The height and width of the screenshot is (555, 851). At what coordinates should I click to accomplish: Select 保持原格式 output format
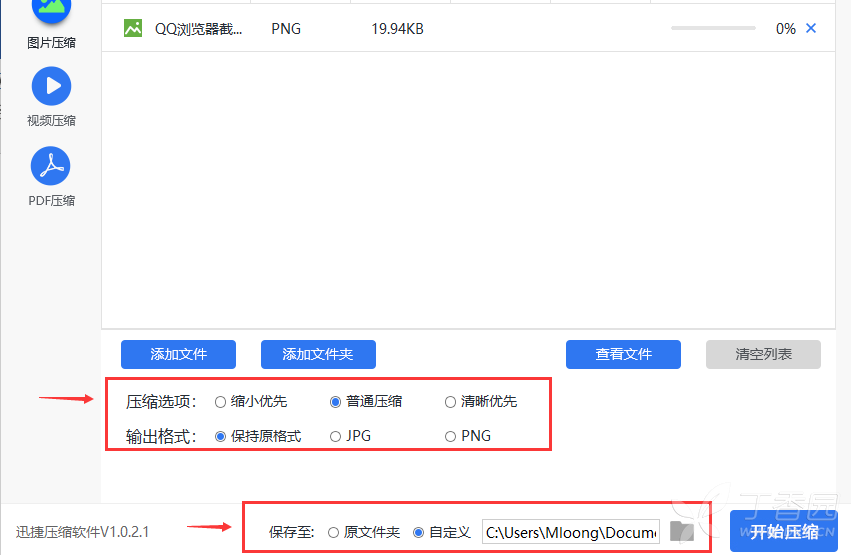pos(220,437)
